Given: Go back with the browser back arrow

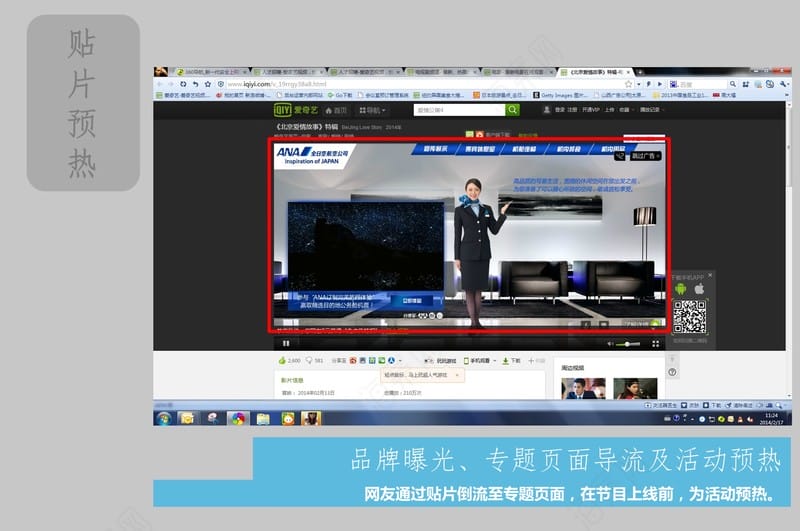Looking at the screenshot, I should 160,84.
